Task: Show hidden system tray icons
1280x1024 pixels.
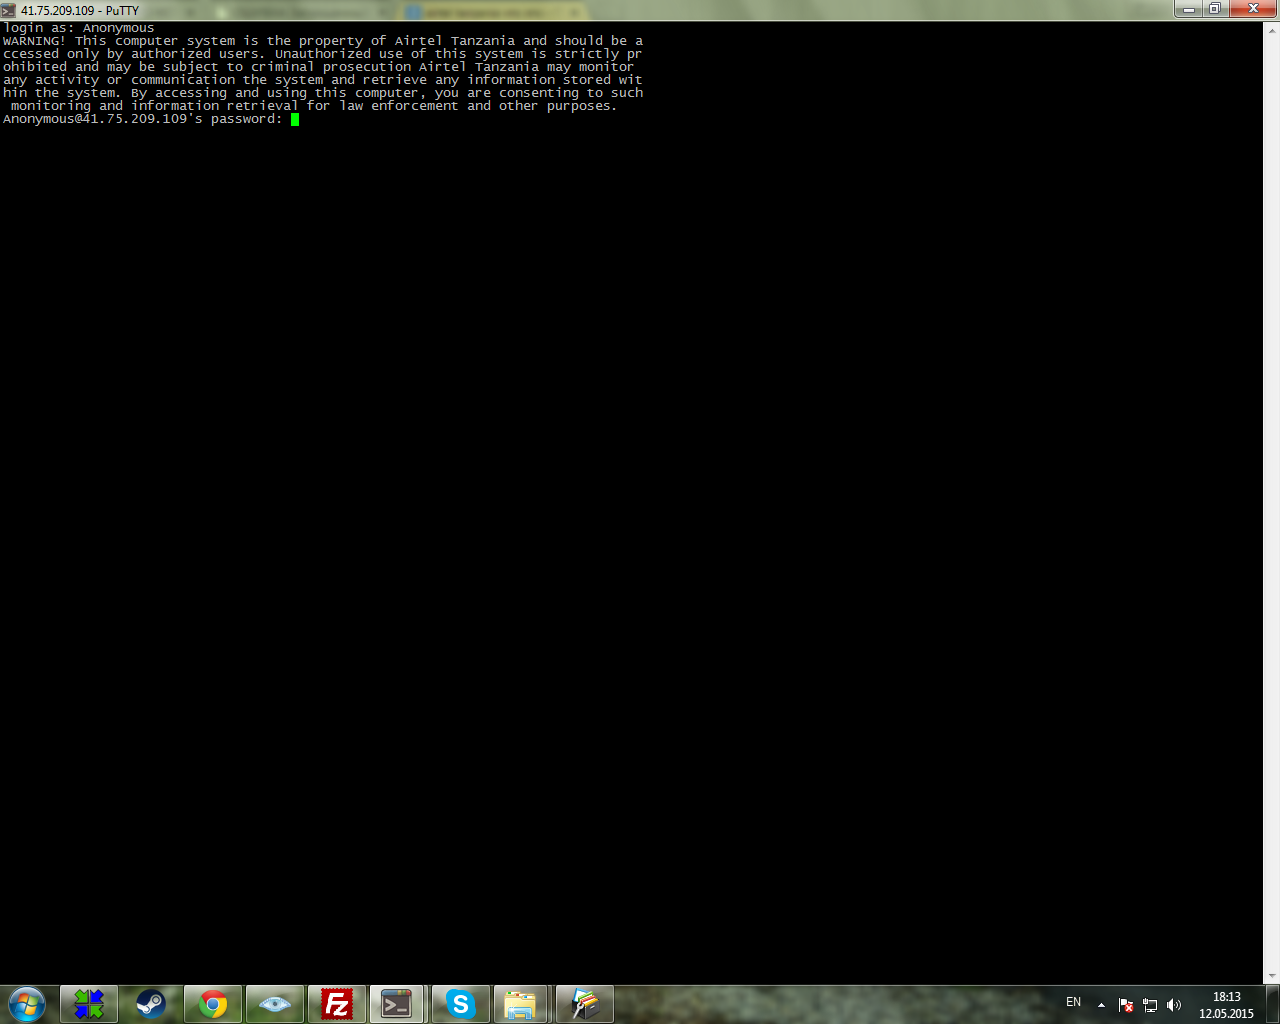Action: tap(1101, 1005)
